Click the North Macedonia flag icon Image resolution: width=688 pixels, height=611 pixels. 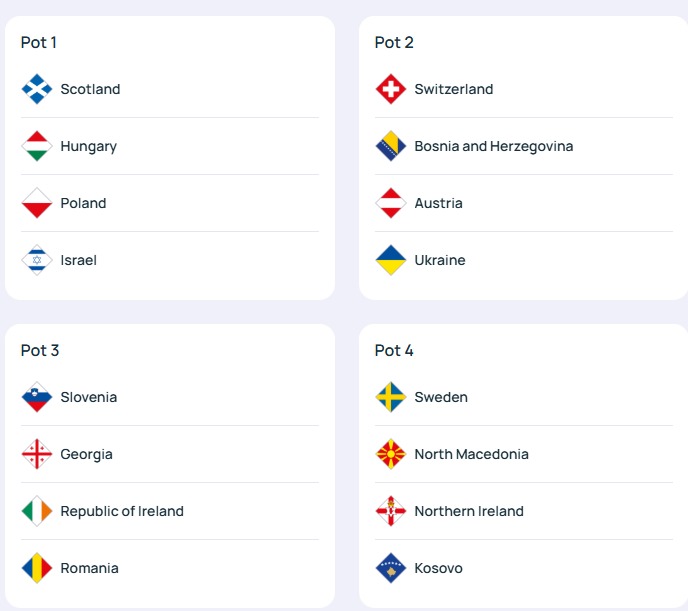click(391, 454)
